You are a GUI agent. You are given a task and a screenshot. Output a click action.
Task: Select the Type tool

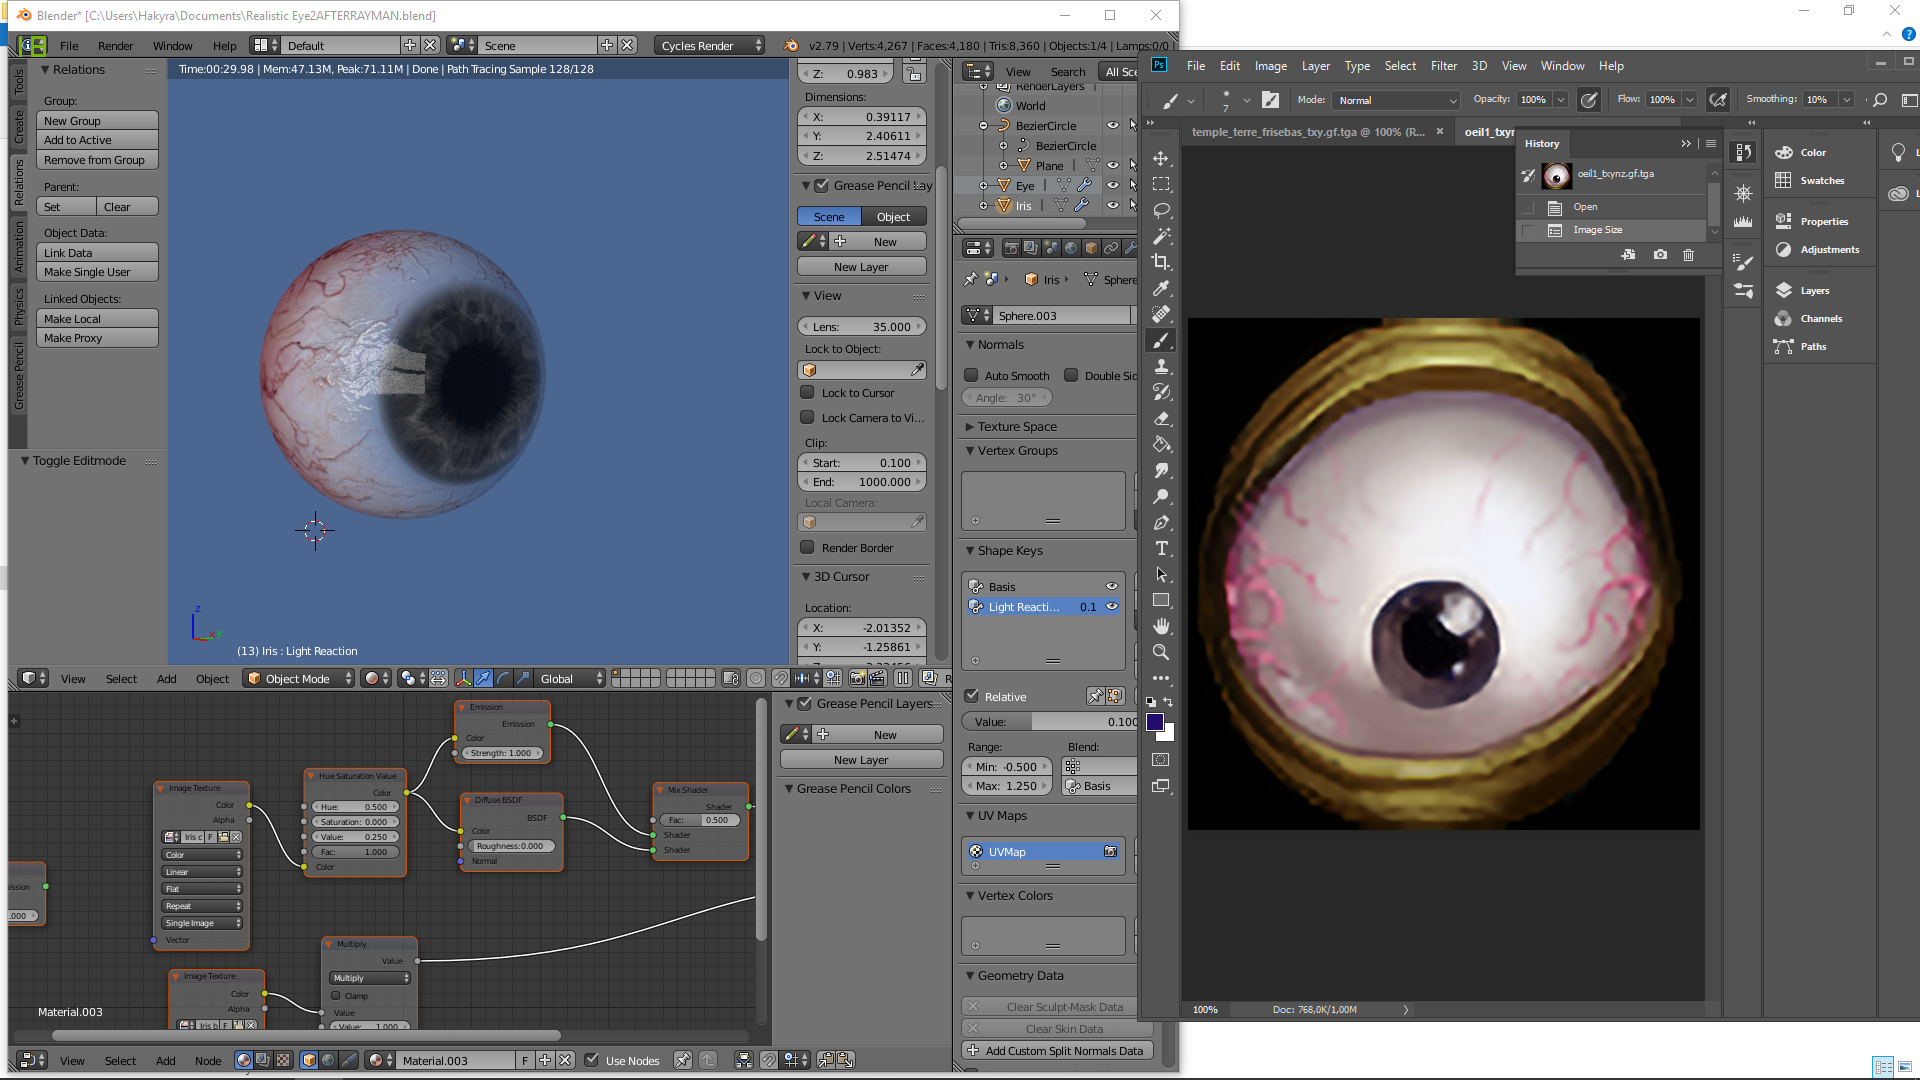1161,548
